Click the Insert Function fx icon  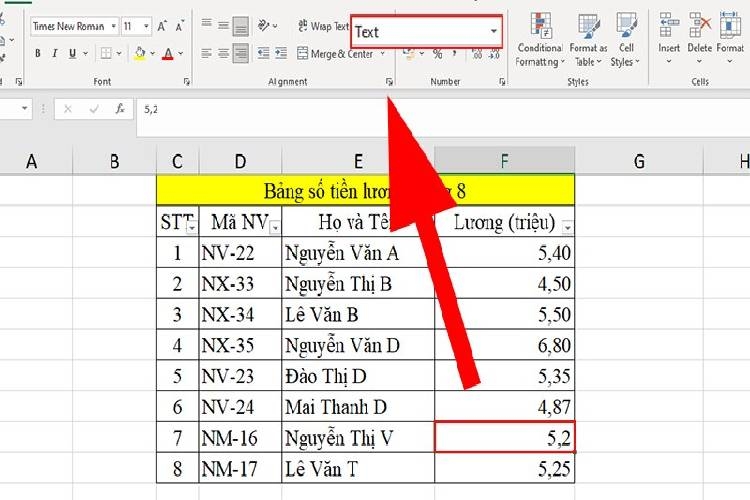[x=120, y=110]
